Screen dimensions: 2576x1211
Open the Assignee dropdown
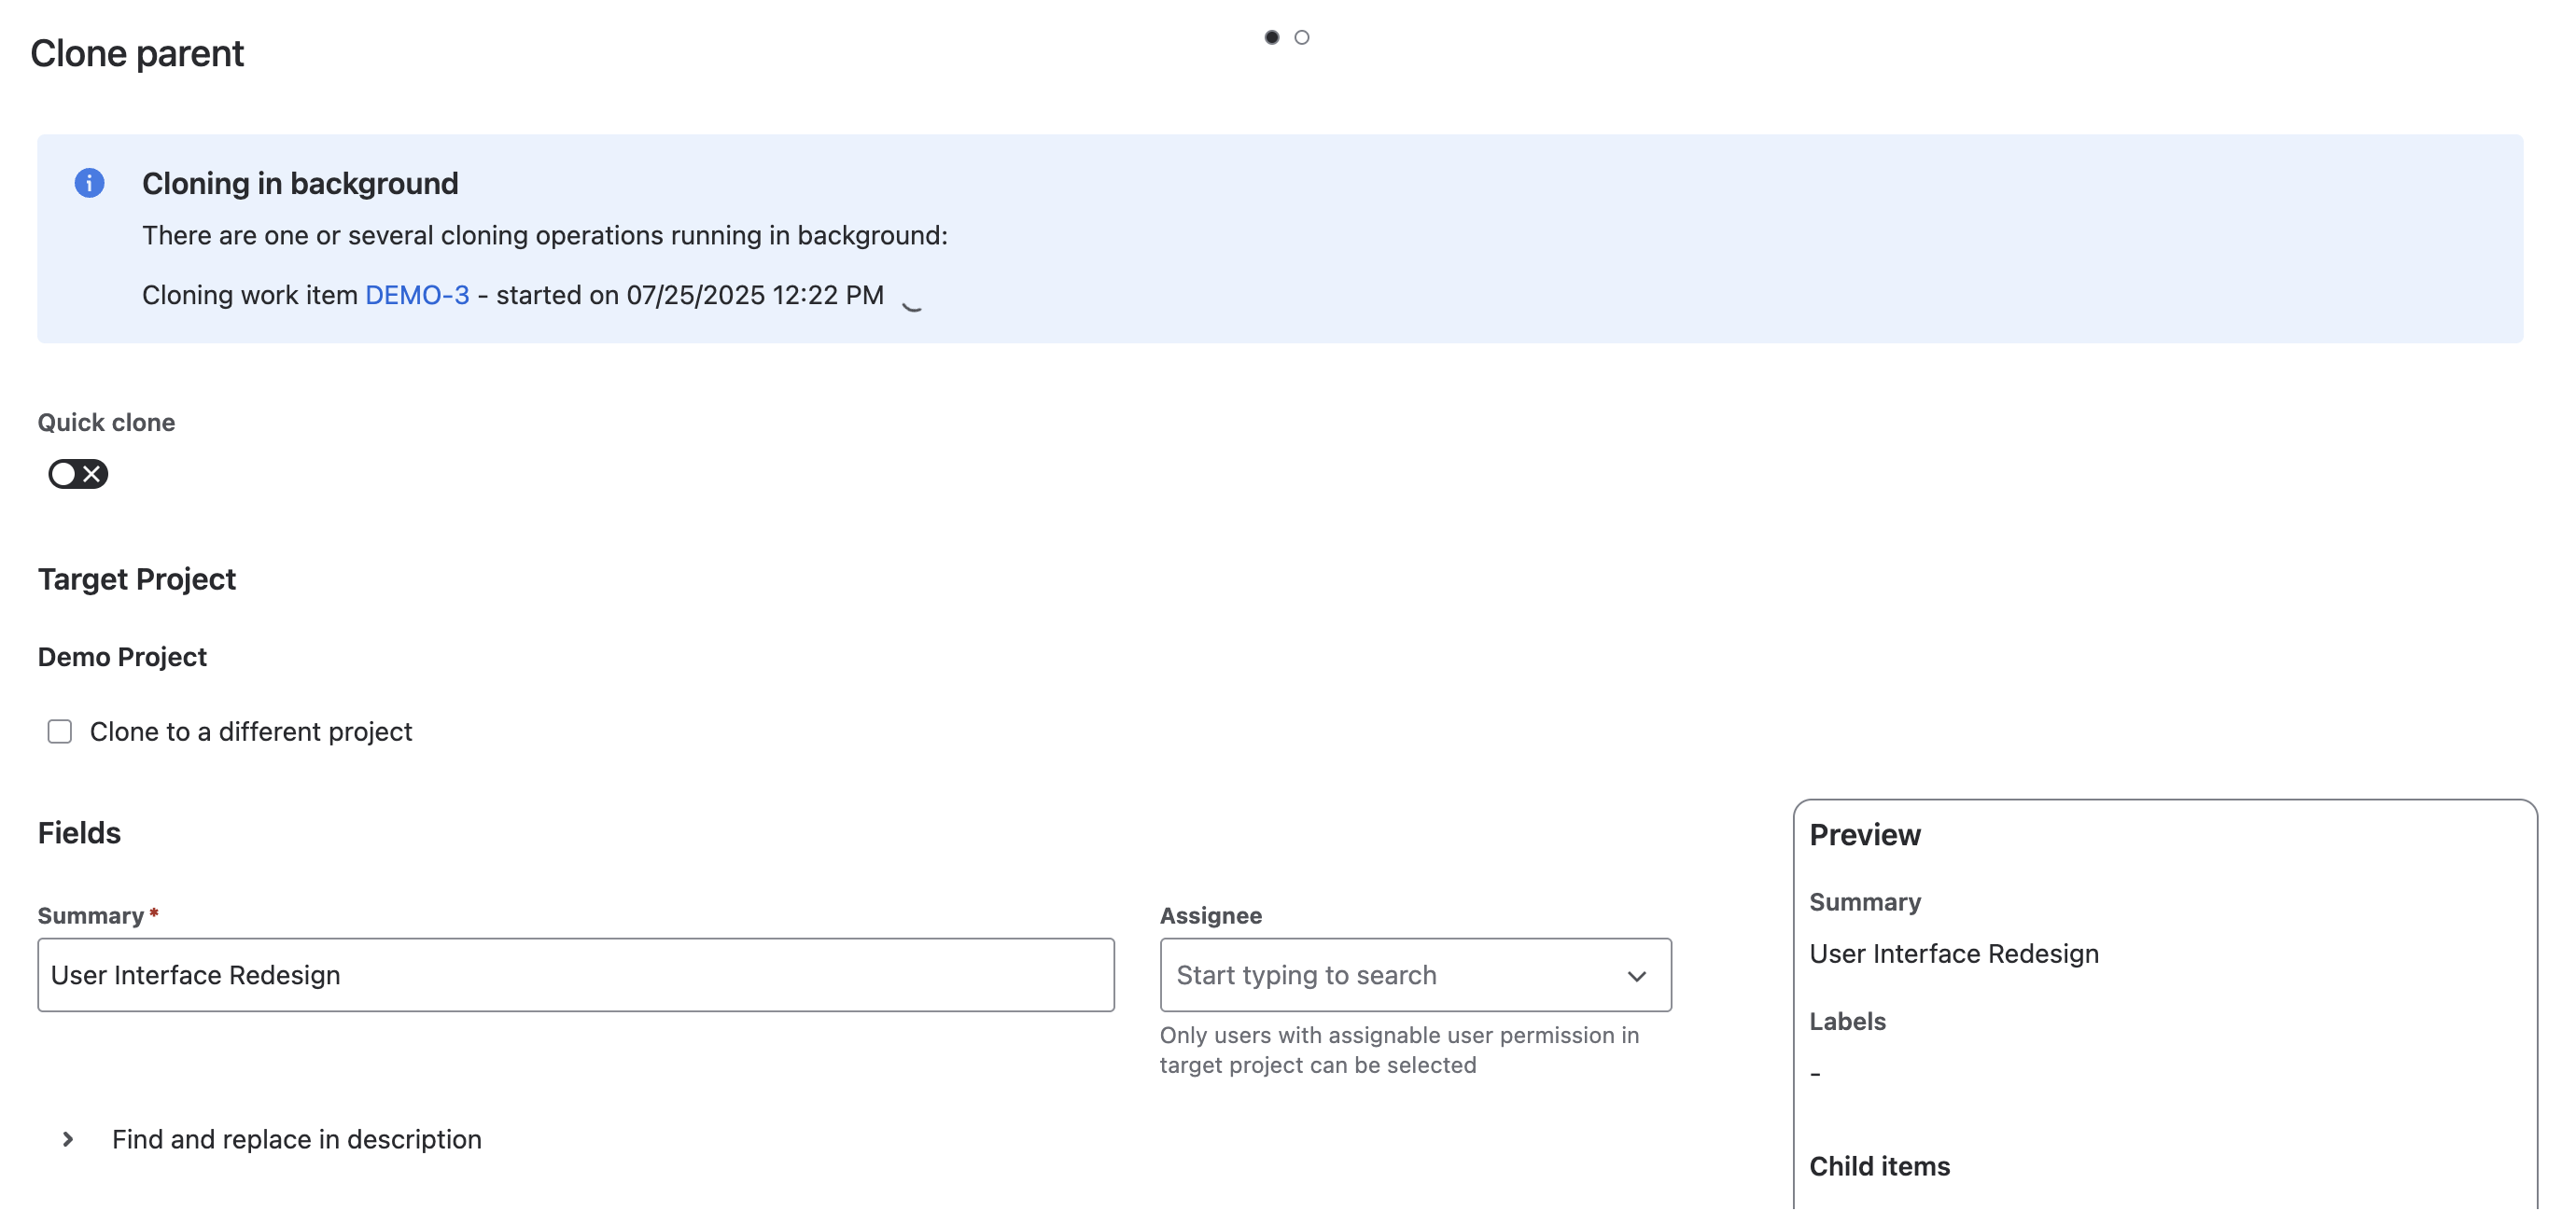[1413, 975]
